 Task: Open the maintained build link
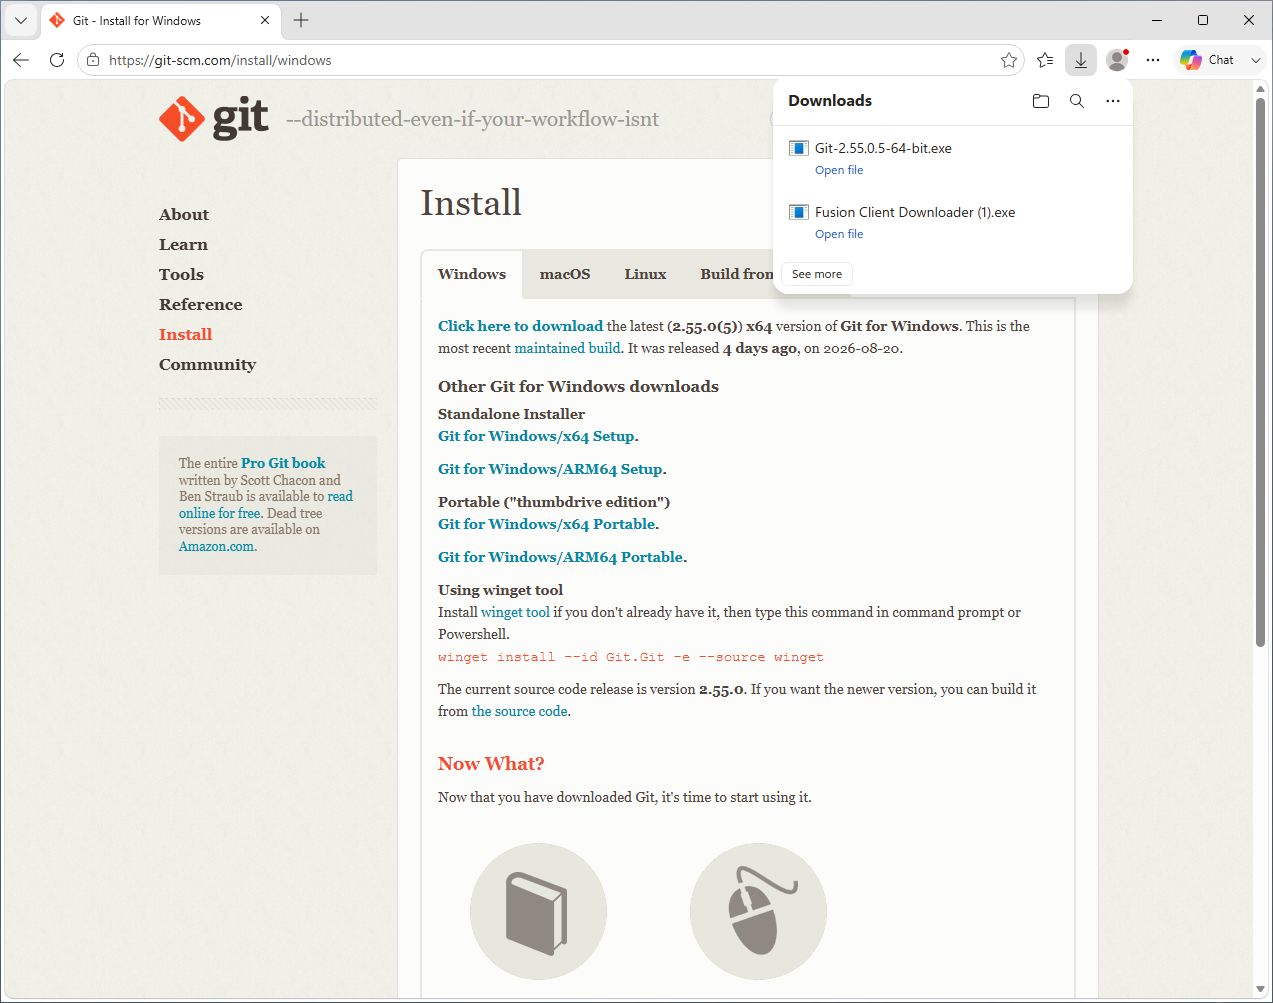567,348
